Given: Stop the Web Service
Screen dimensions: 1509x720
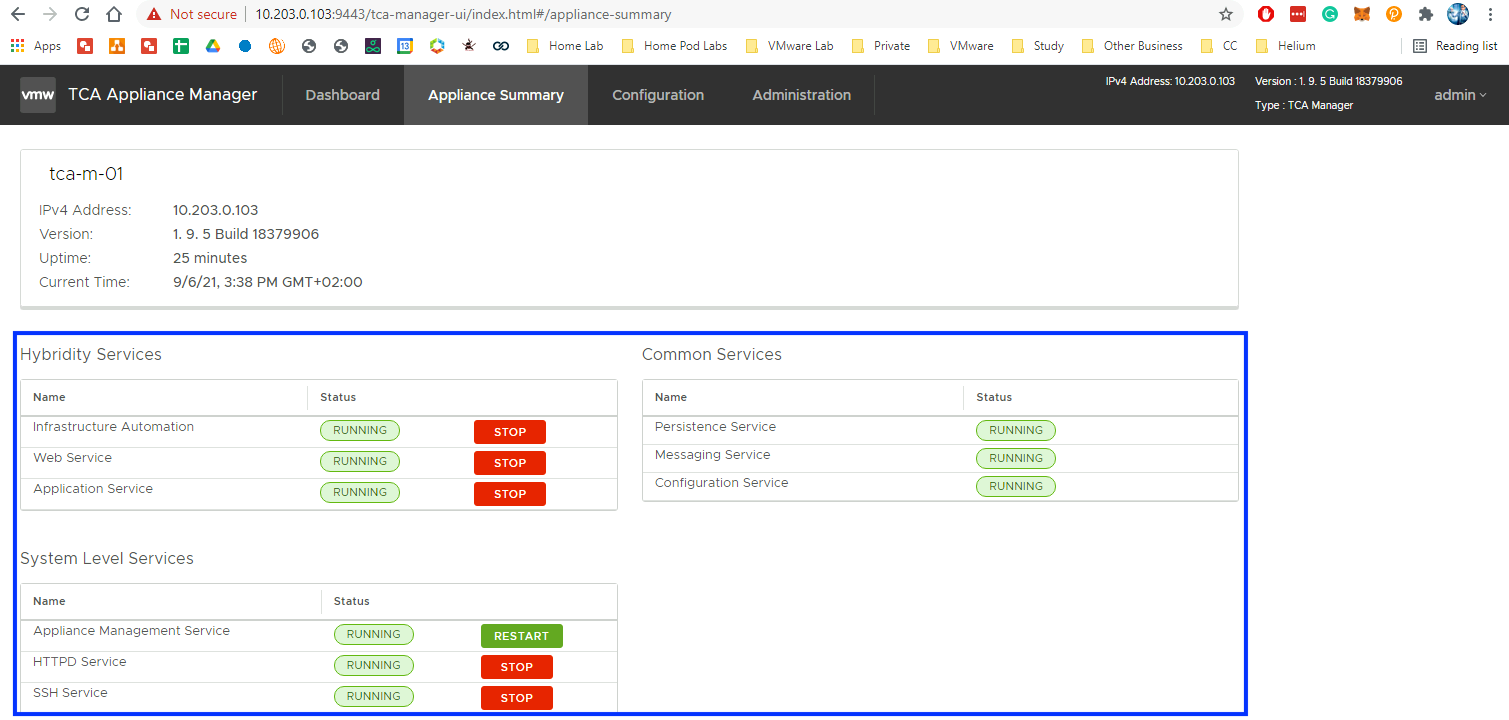Looking at the screenshot, I should coord(510,463).
